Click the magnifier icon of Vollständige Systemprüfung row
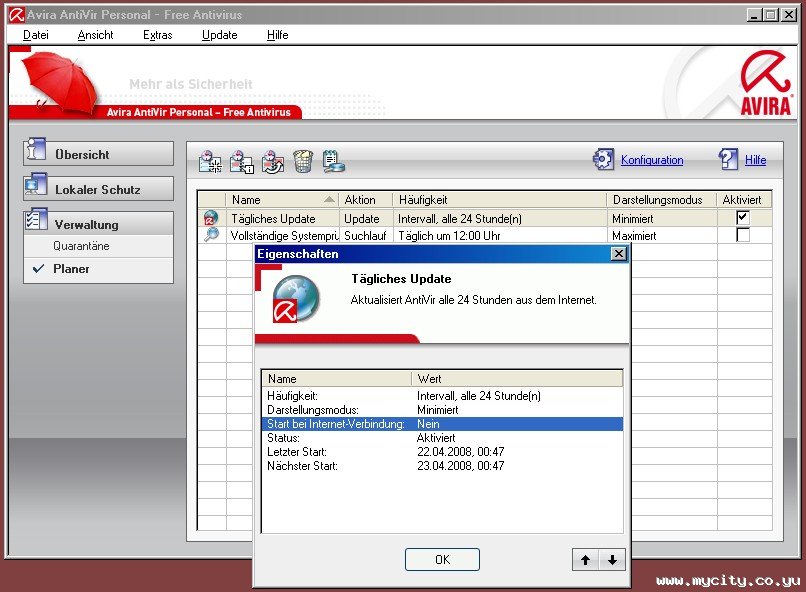Viewport: 806px width, 592px height. 211,235
